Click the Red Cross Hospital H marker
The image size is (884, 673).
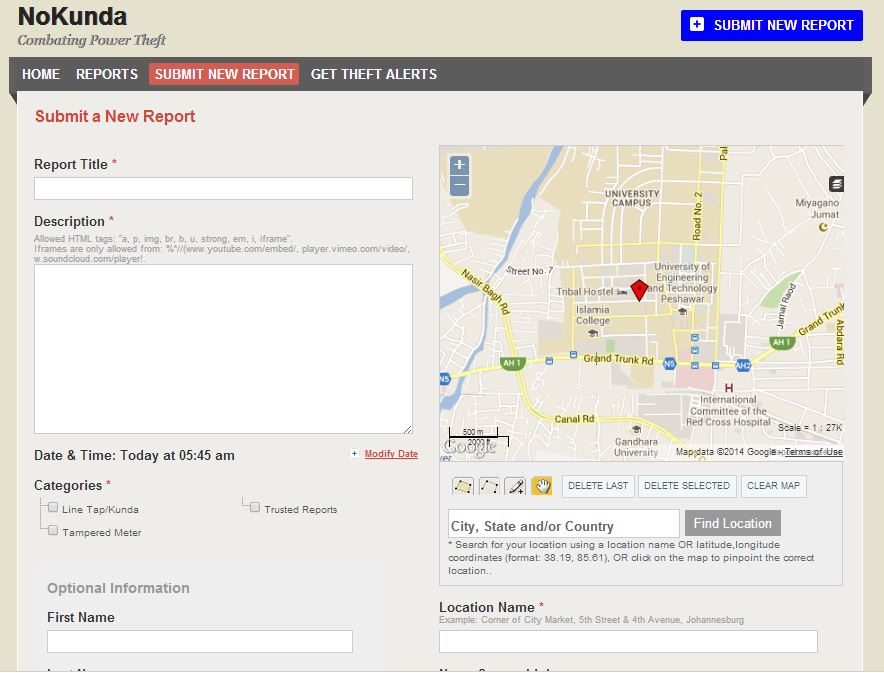pyautogui.click(x=729, y=388)
